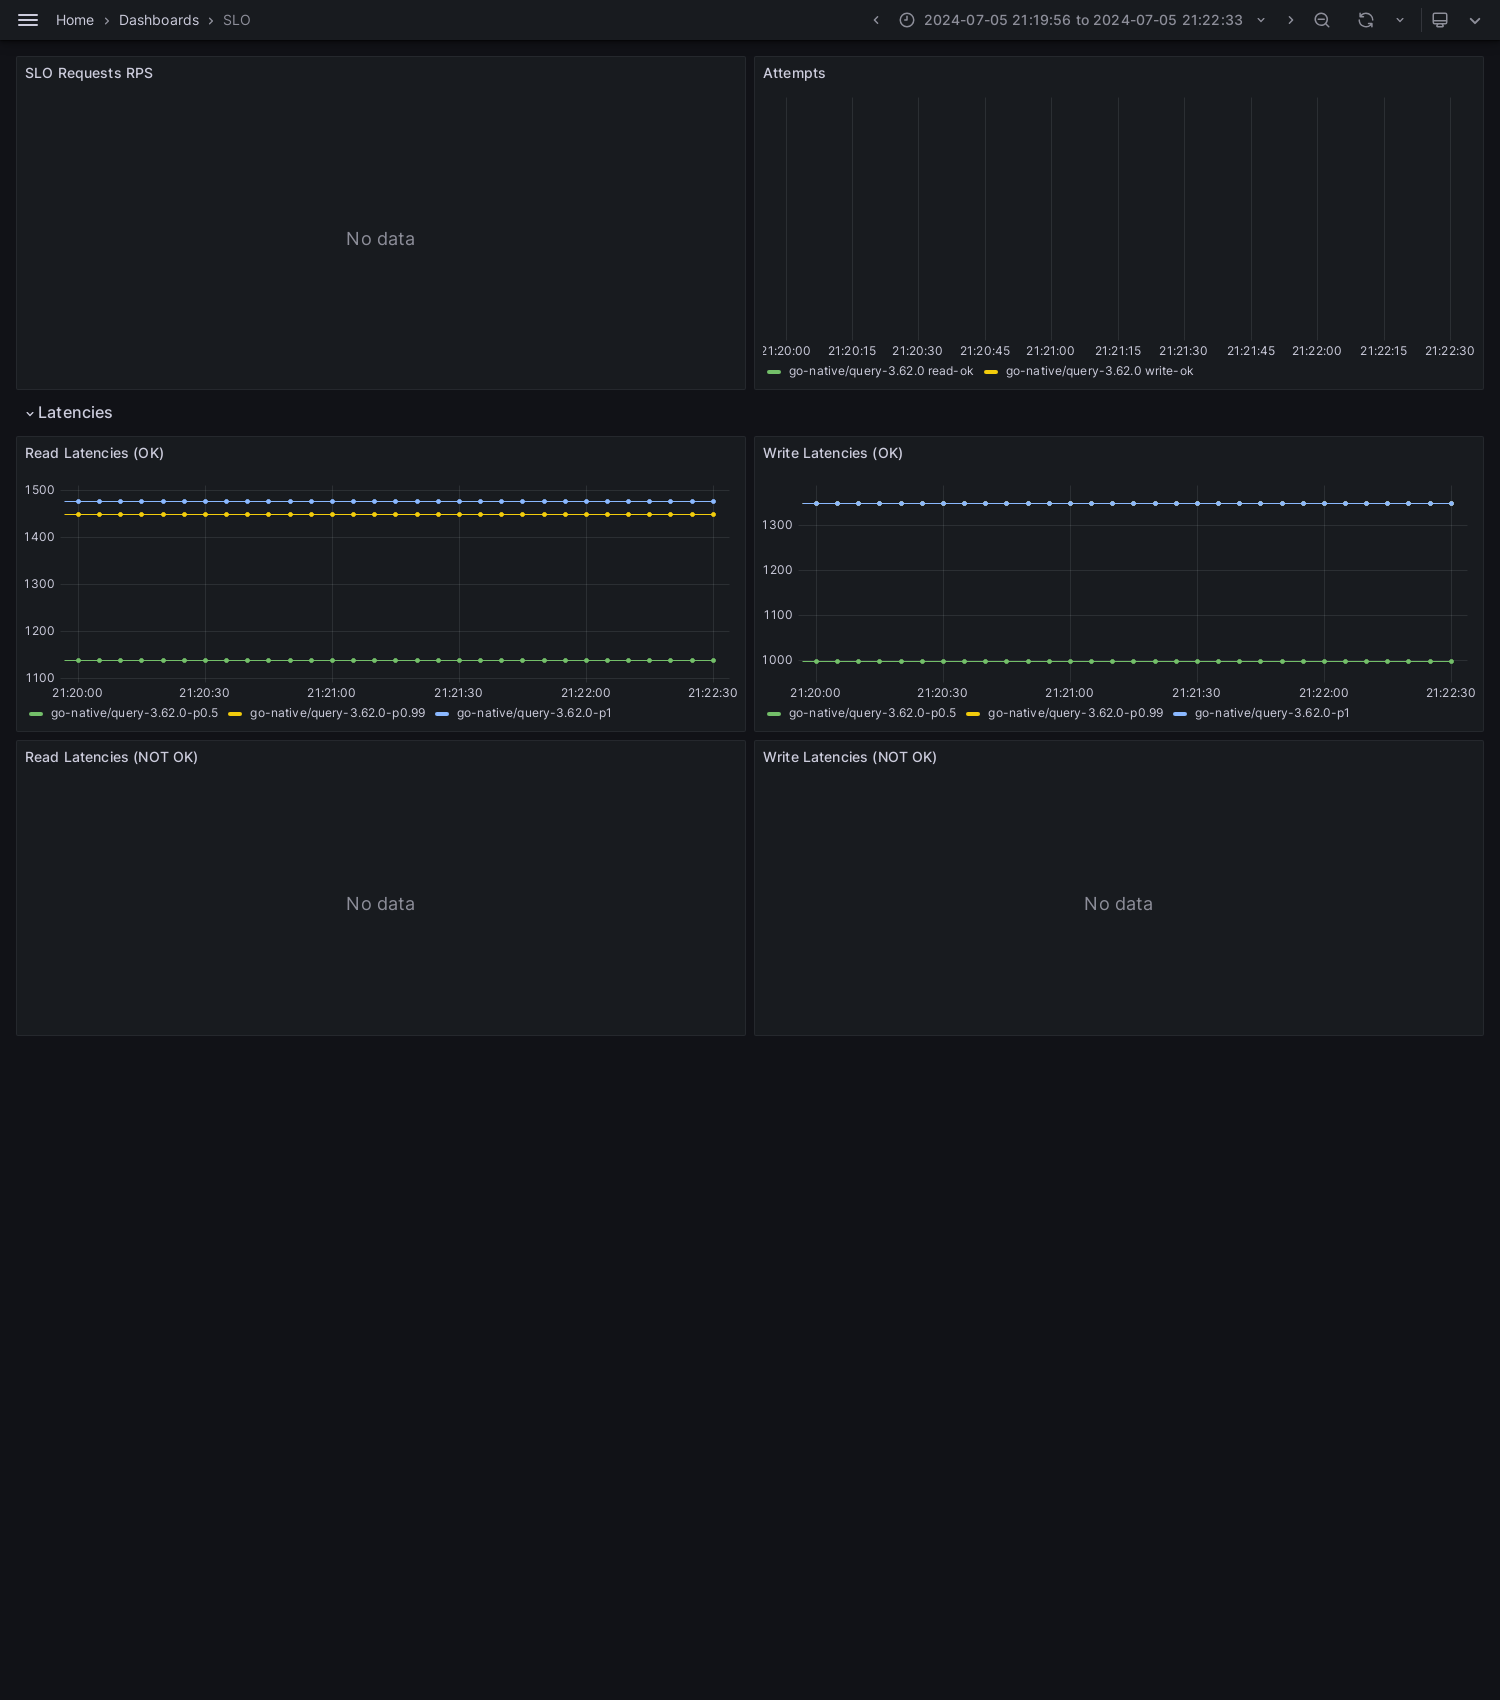Toggle p1 series in Write Latencies legend
1500x1700 pixels.
point(1272,713)
